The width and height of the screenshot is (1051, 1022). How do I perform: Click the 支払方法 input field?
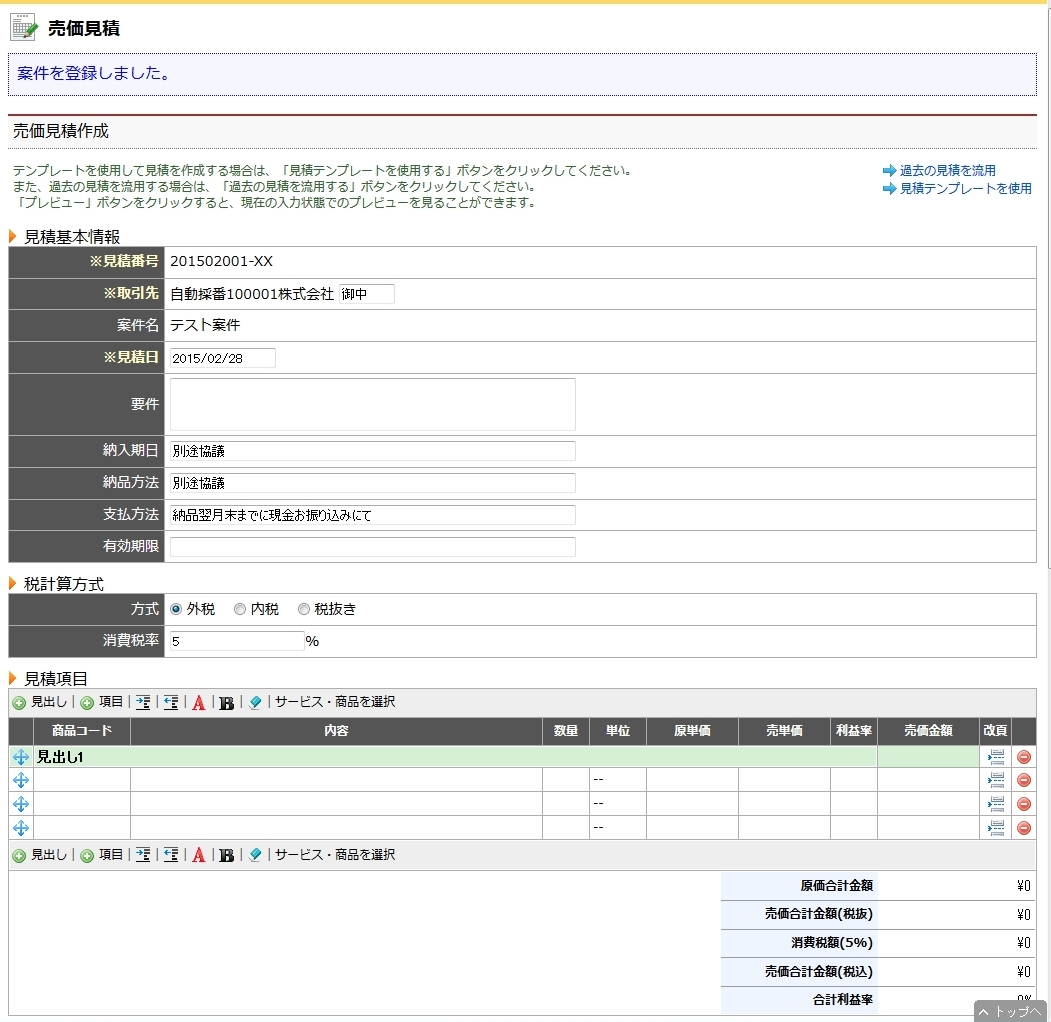[x=373, y=515]
